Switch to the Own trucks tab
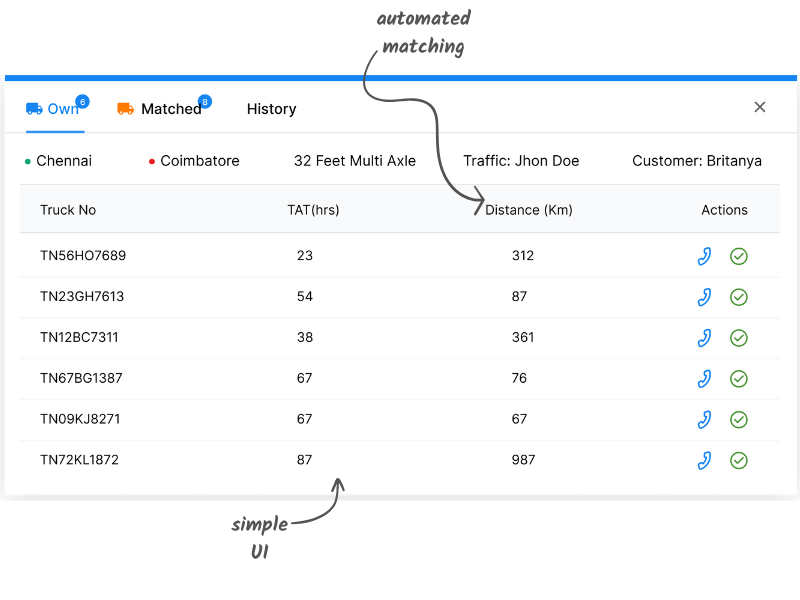The width and height of the screenshot is (800, 600). coord(55,109)
